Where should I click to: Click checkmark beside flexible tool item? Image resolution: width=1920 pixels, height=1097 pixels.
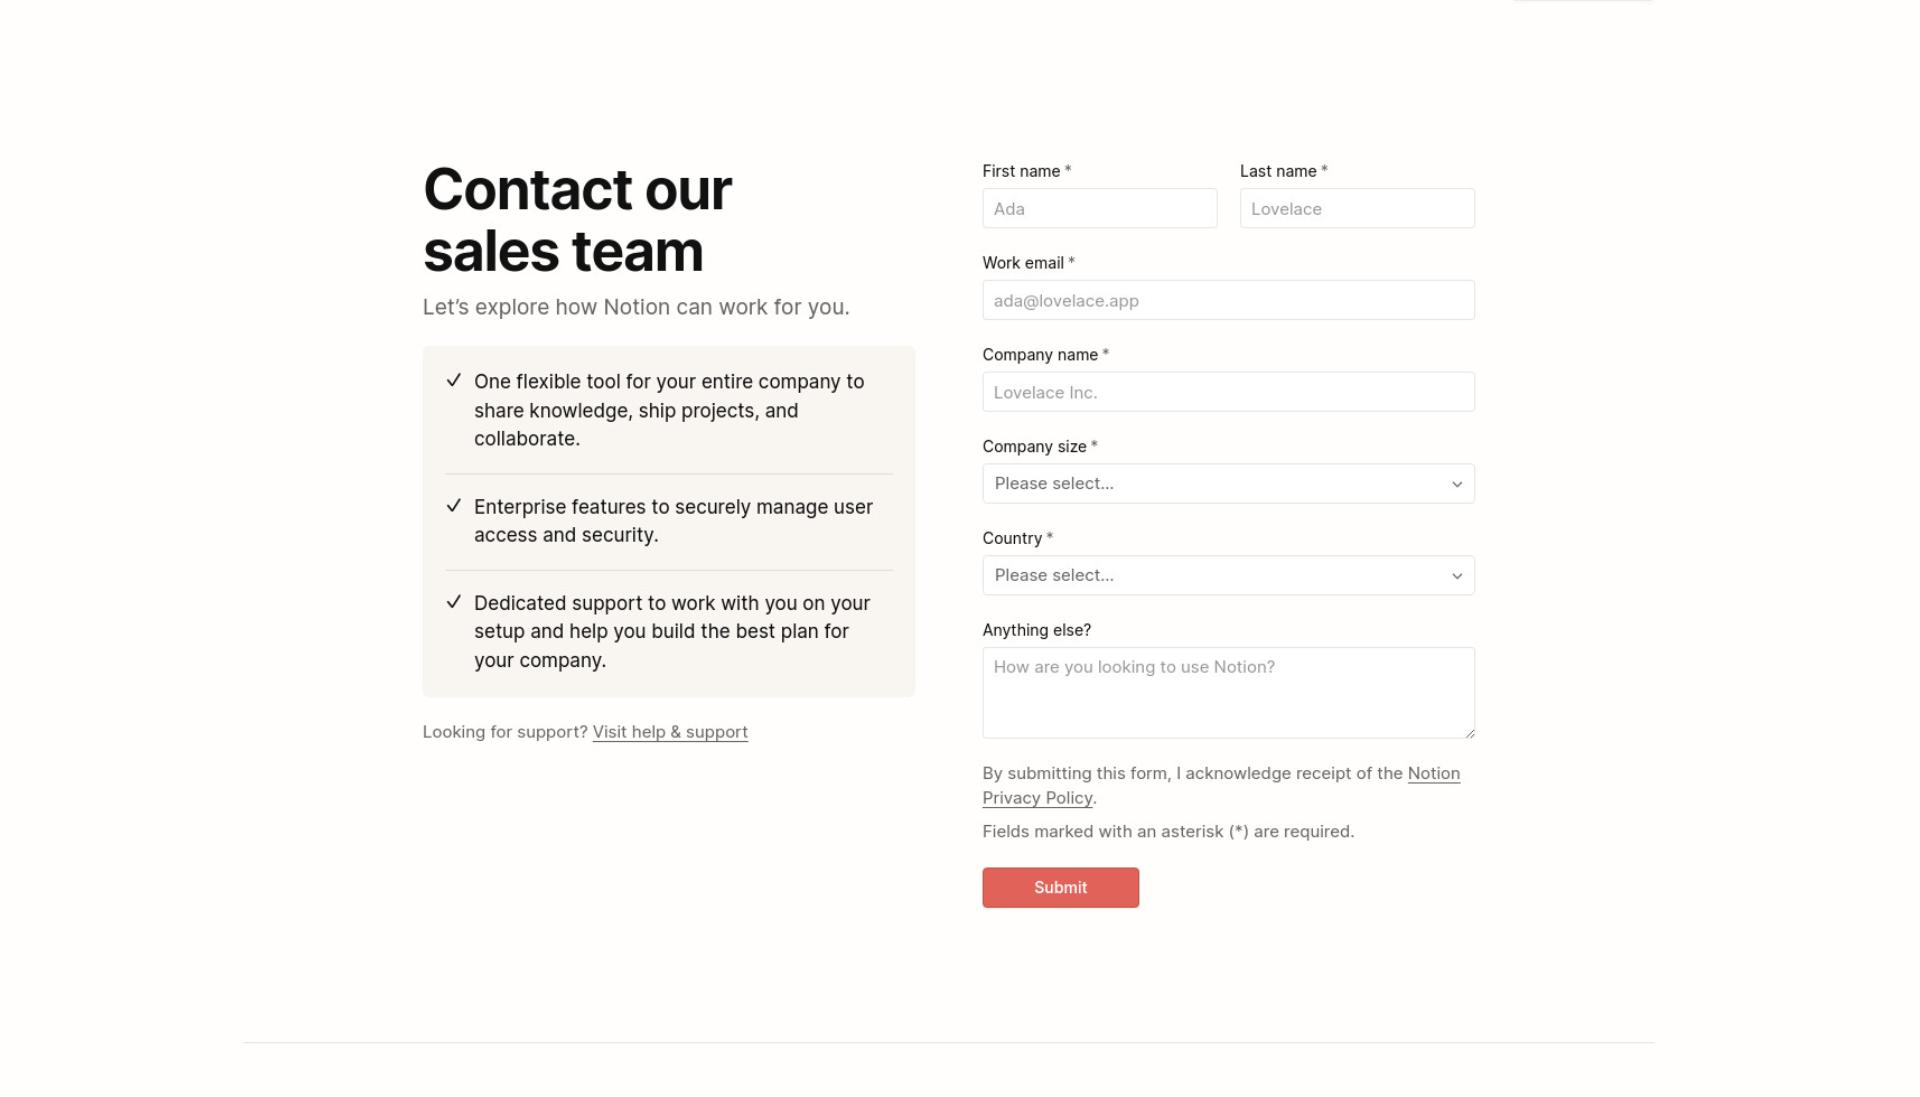454,380
